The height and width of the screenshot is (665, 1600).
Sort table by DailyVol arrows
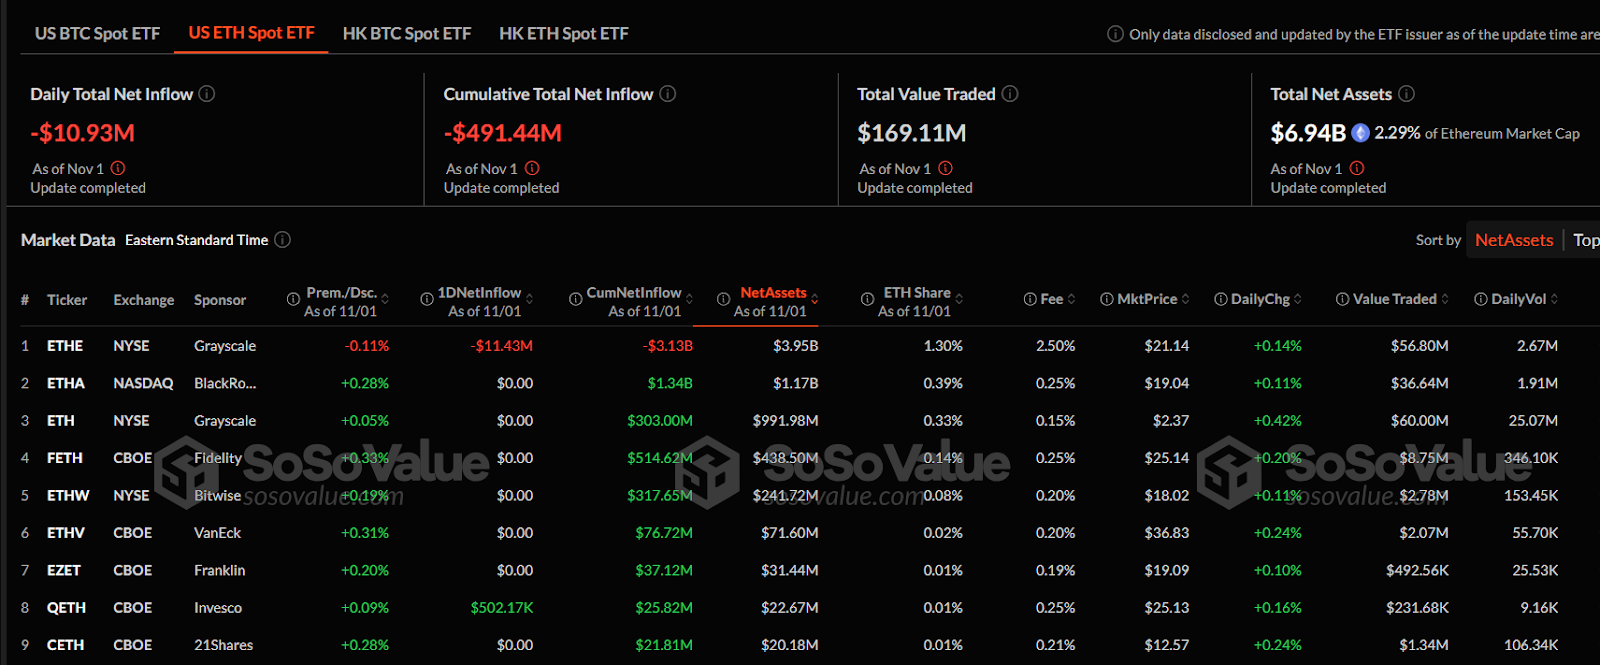[x=1554, y=299]
